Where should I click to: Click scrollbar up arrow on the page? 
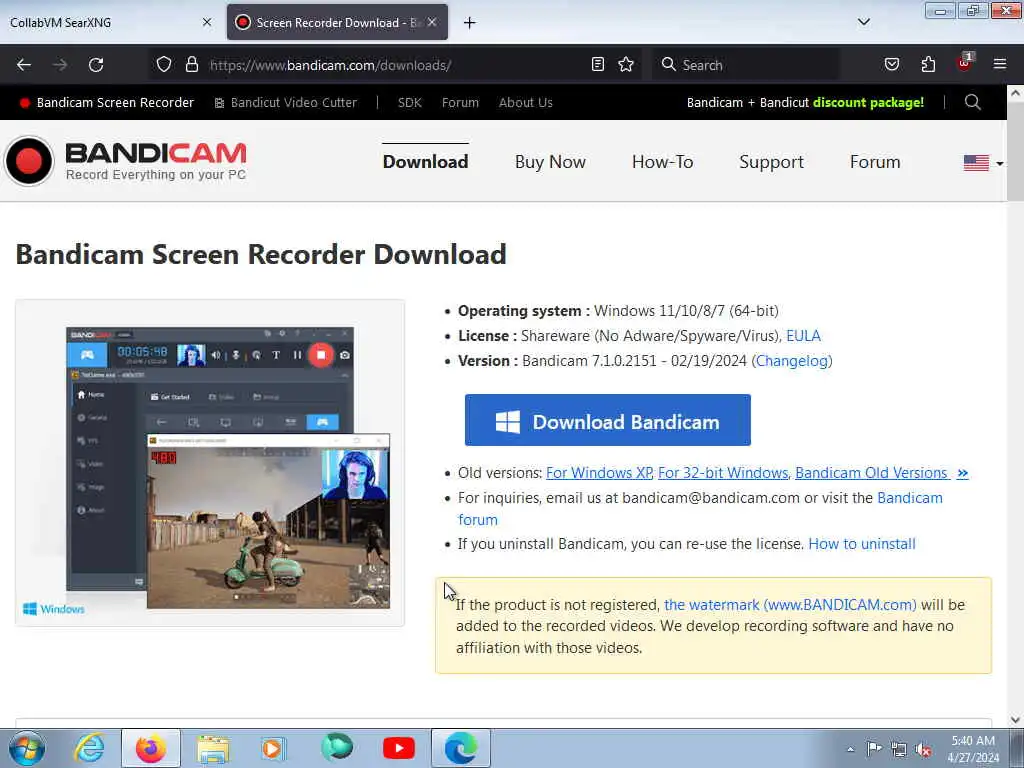click(x=1015, y=93)
